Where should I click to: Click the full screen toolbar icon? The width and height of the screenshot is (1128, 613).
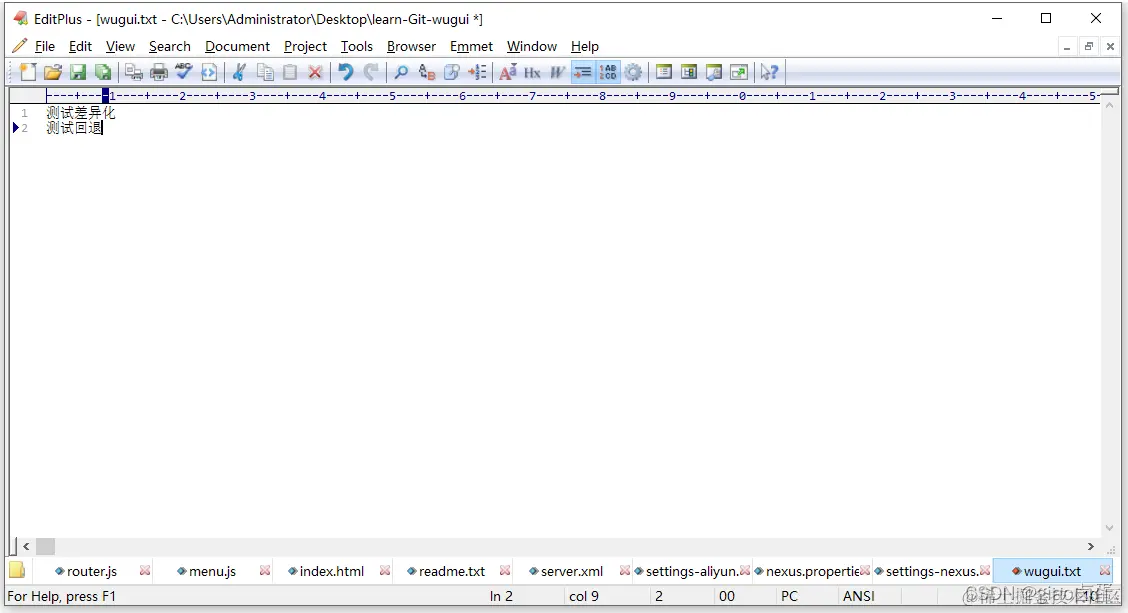[x=739, y=72]
